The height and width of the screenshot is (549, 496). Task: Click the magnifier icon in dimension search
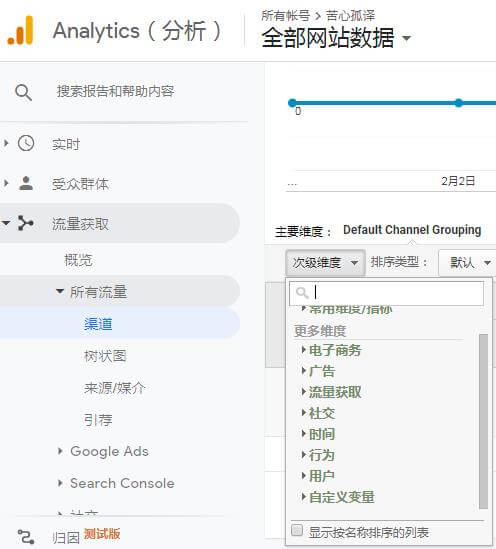coord(302,292)
